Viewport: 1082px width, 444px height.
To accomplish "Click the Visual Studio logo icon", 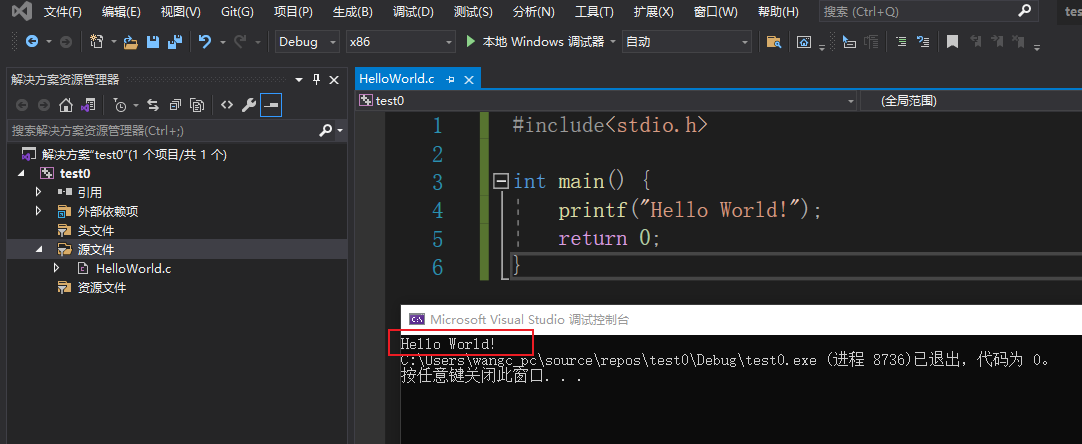I will 21,12.
